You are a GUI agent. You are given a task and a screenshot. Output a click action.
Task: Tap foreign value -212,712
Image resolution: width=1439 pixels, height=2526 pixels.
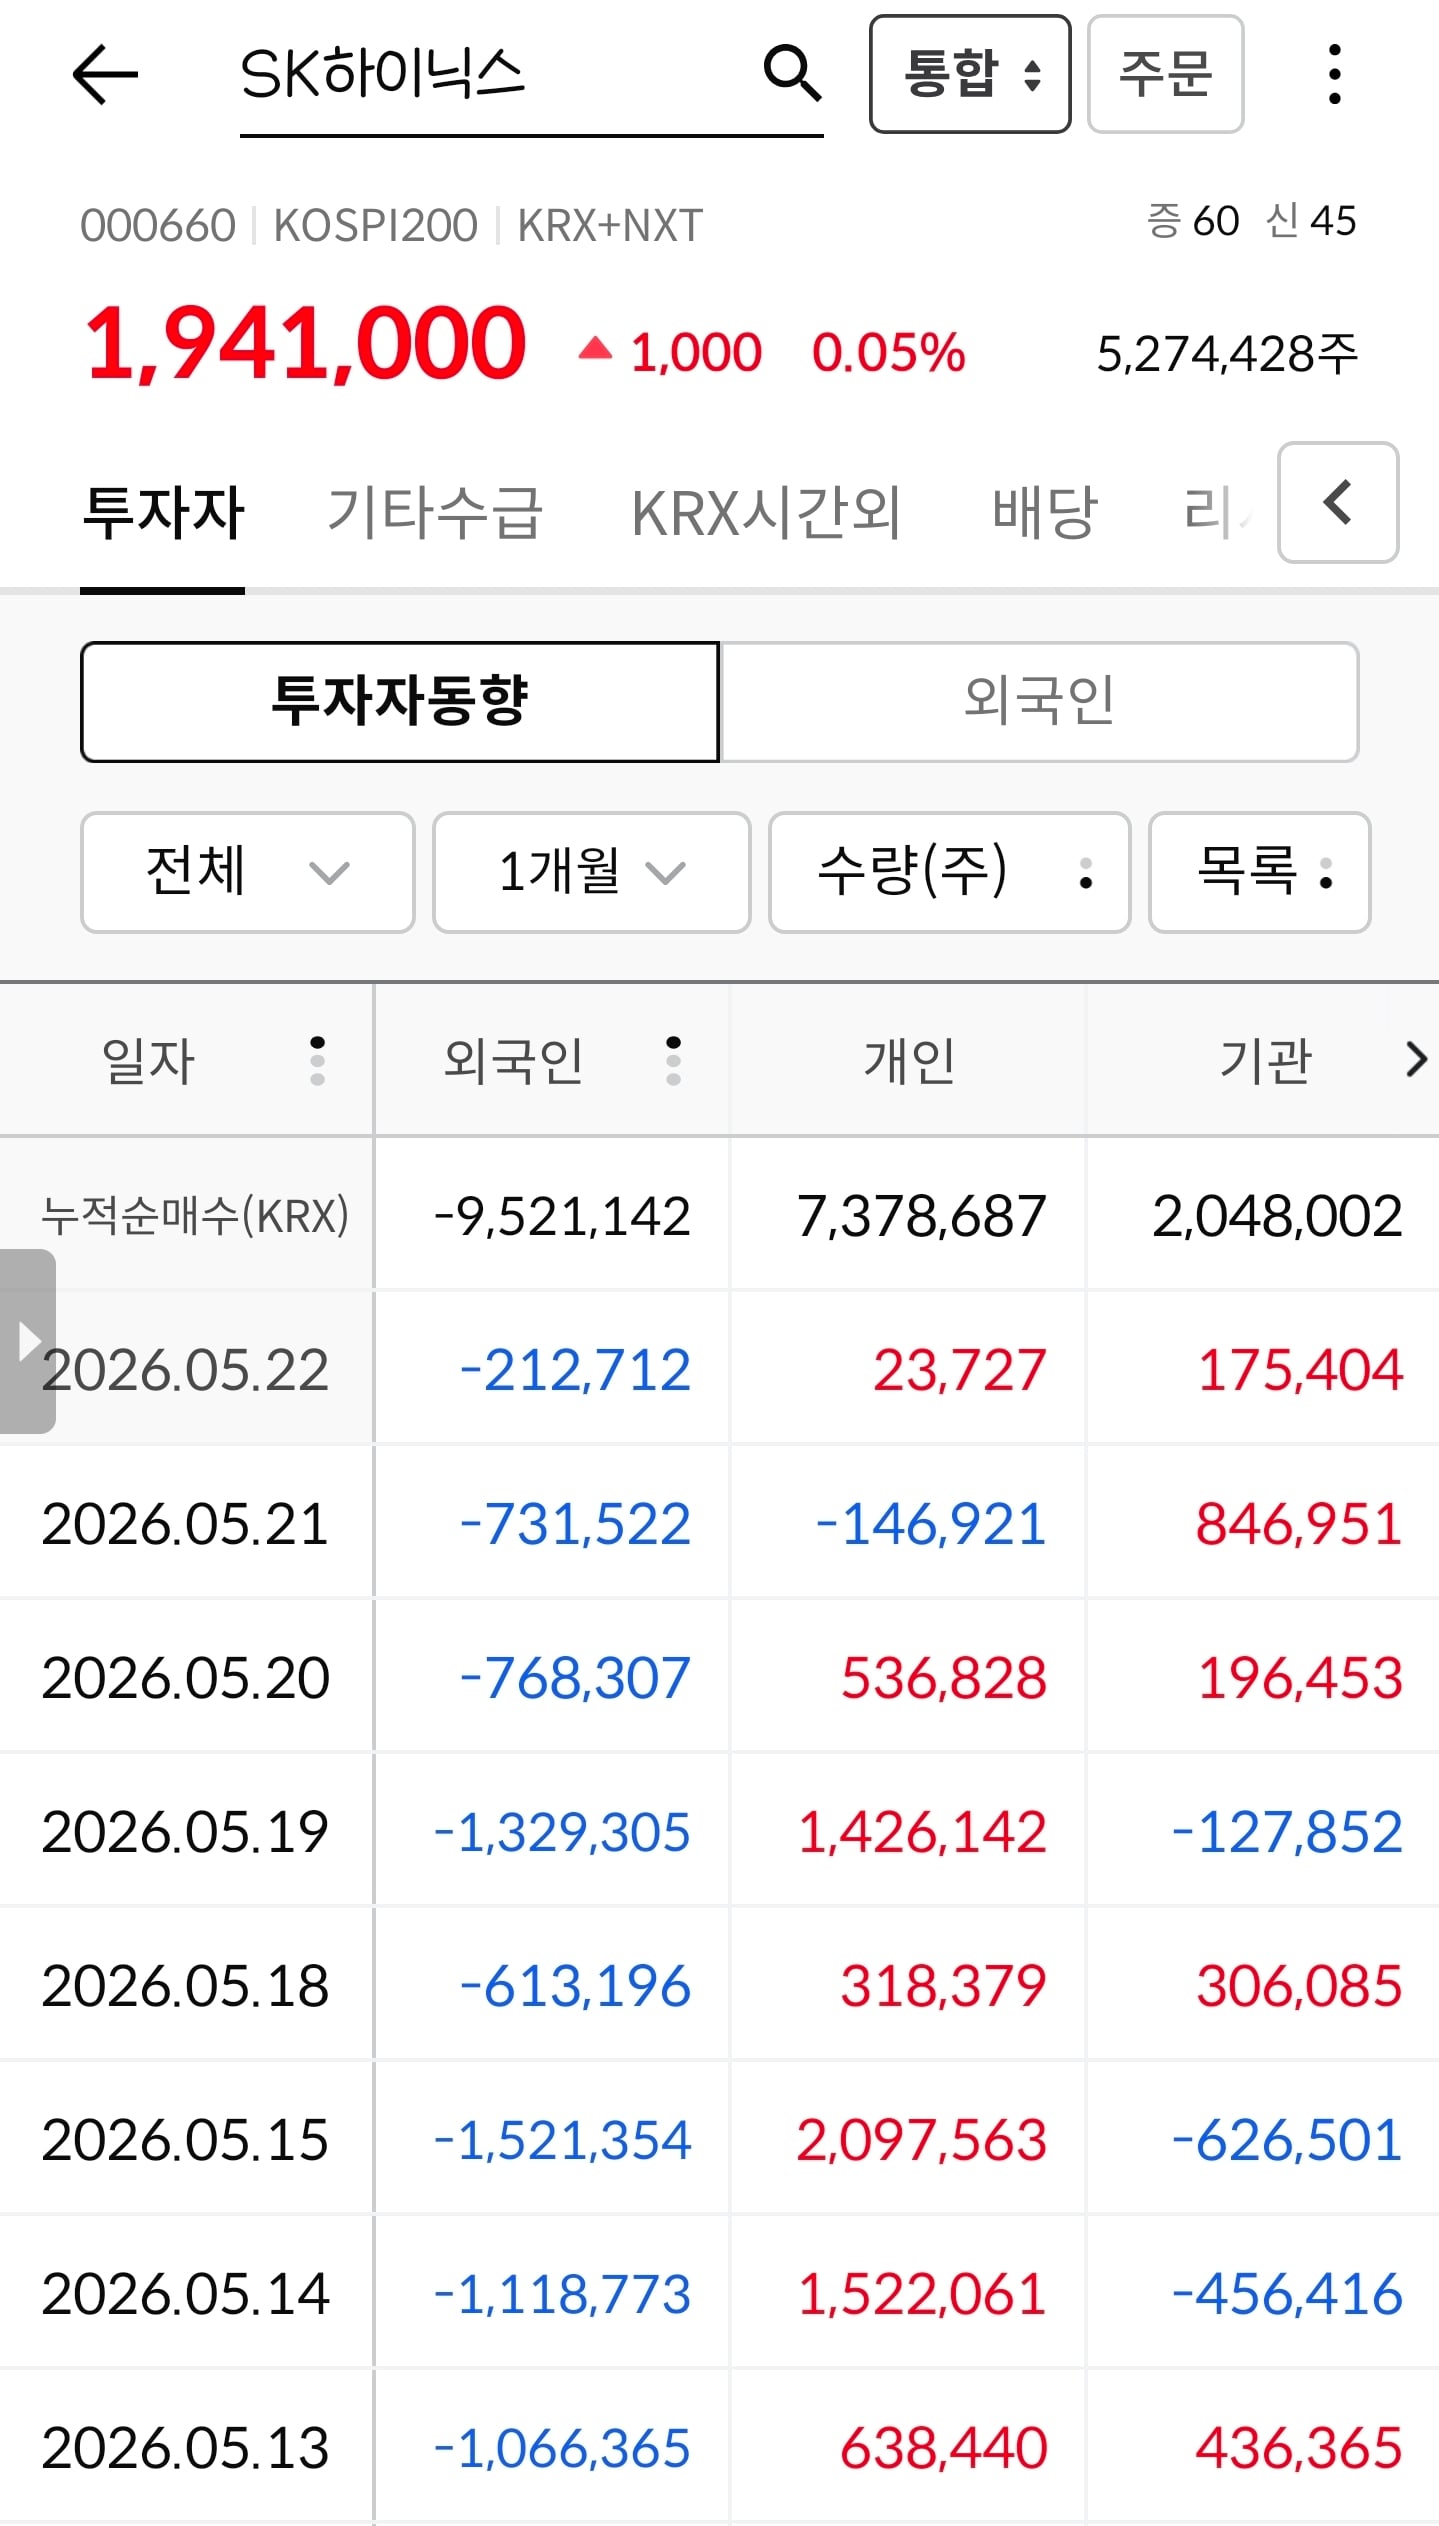(x=575, y=1370)
